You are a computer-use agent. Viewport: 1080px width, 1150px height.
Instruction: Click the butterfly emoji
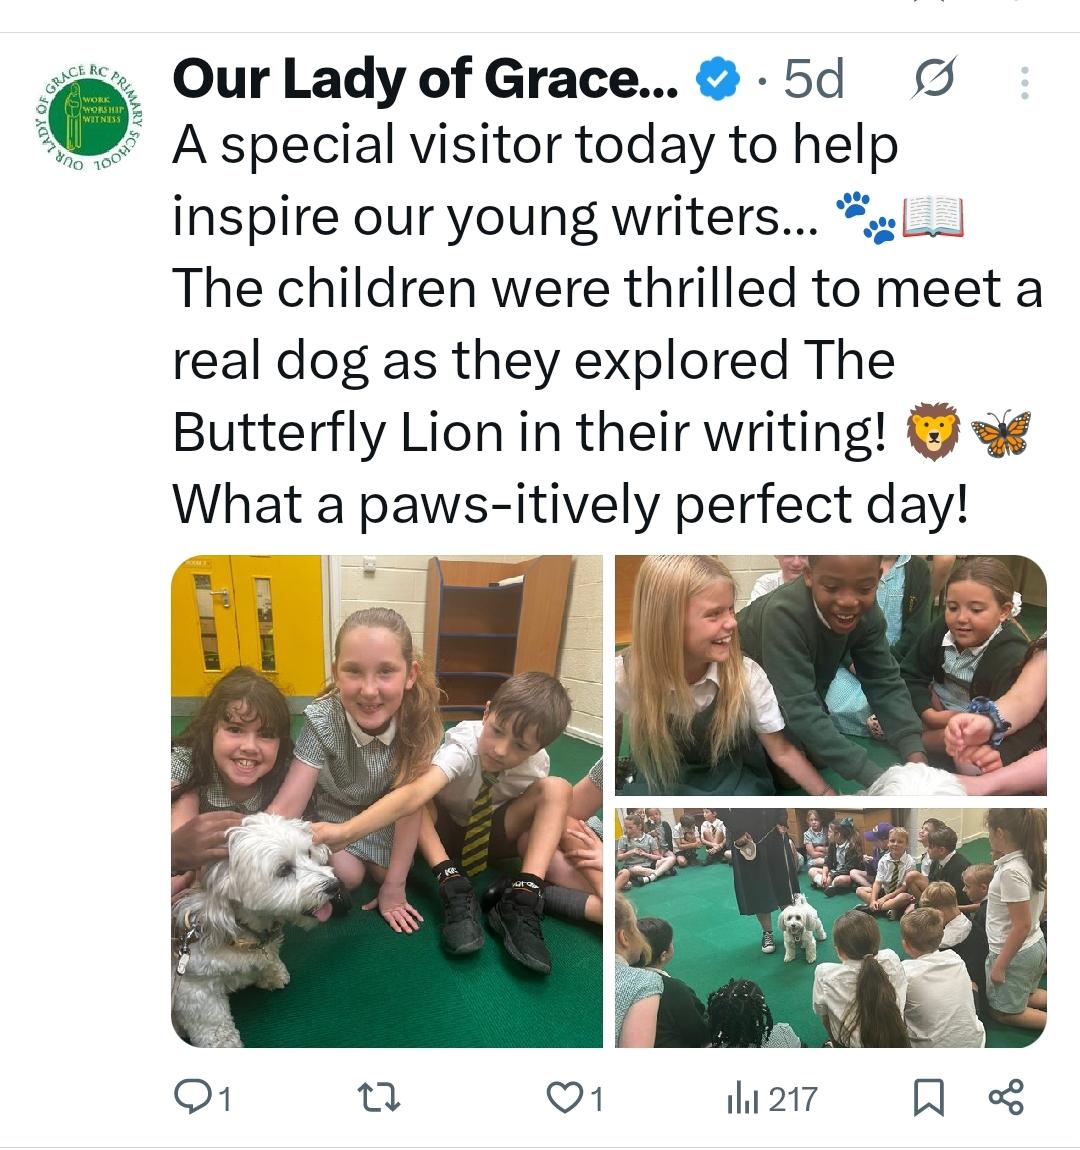tap(1001, 433)
